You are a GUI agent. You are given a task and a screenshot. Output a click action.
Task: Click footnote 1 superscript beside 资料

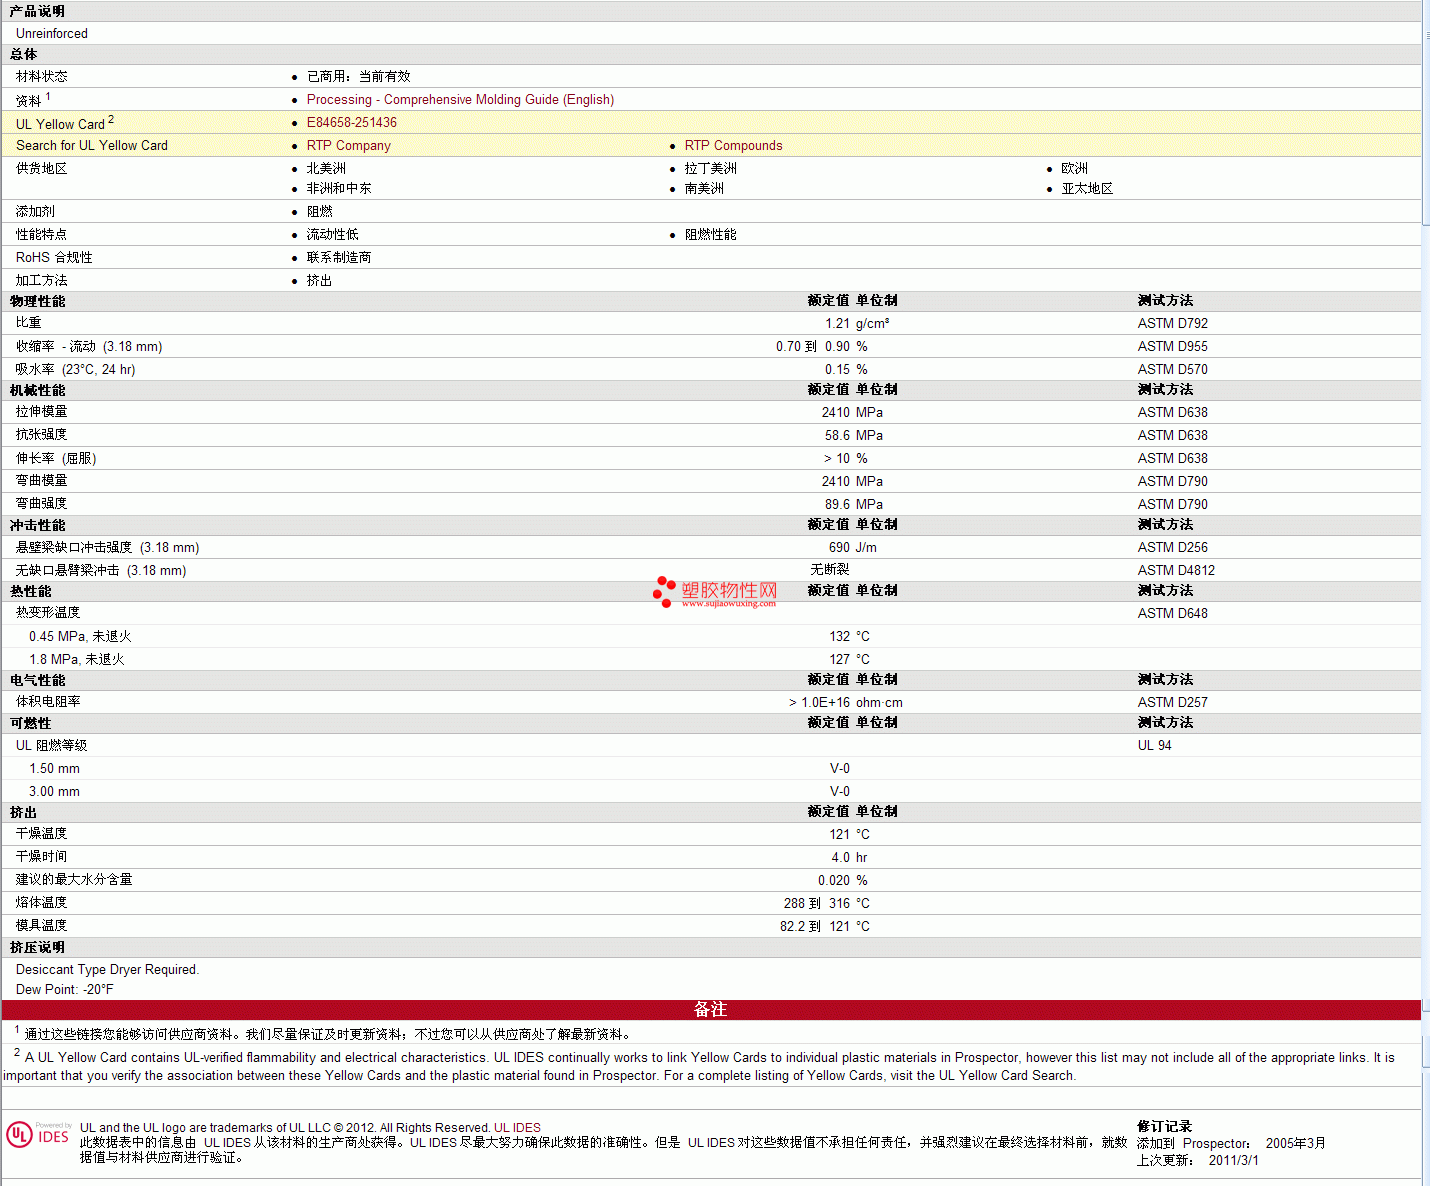(x=48, y=97)
